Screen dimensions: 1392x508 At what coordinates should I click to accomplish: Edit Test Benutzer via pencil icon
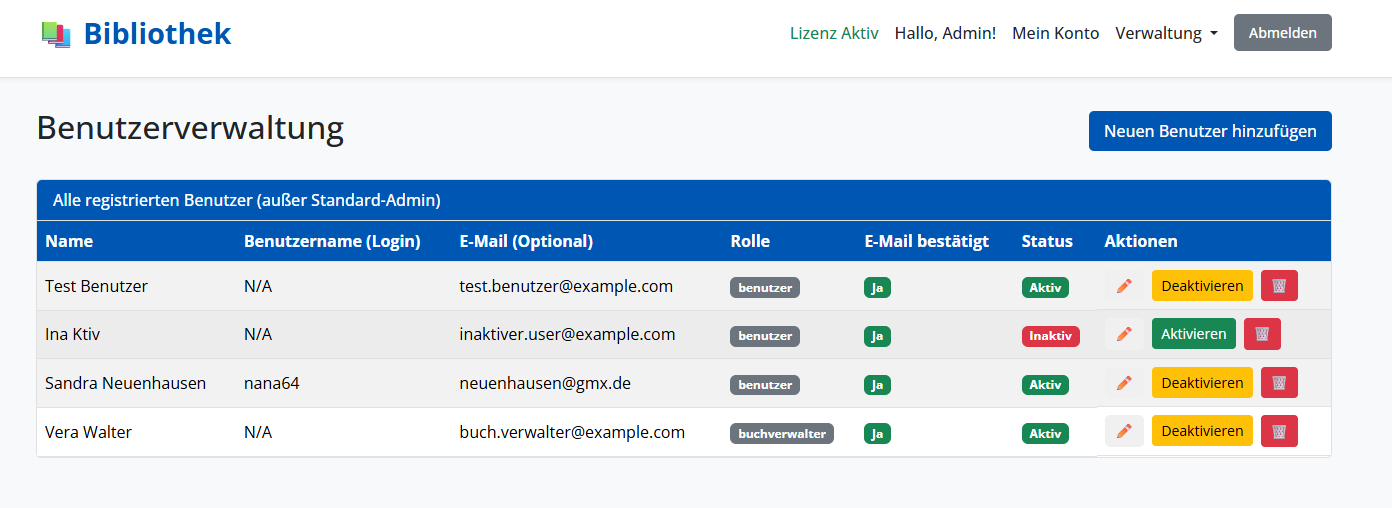click(1124, 286)
